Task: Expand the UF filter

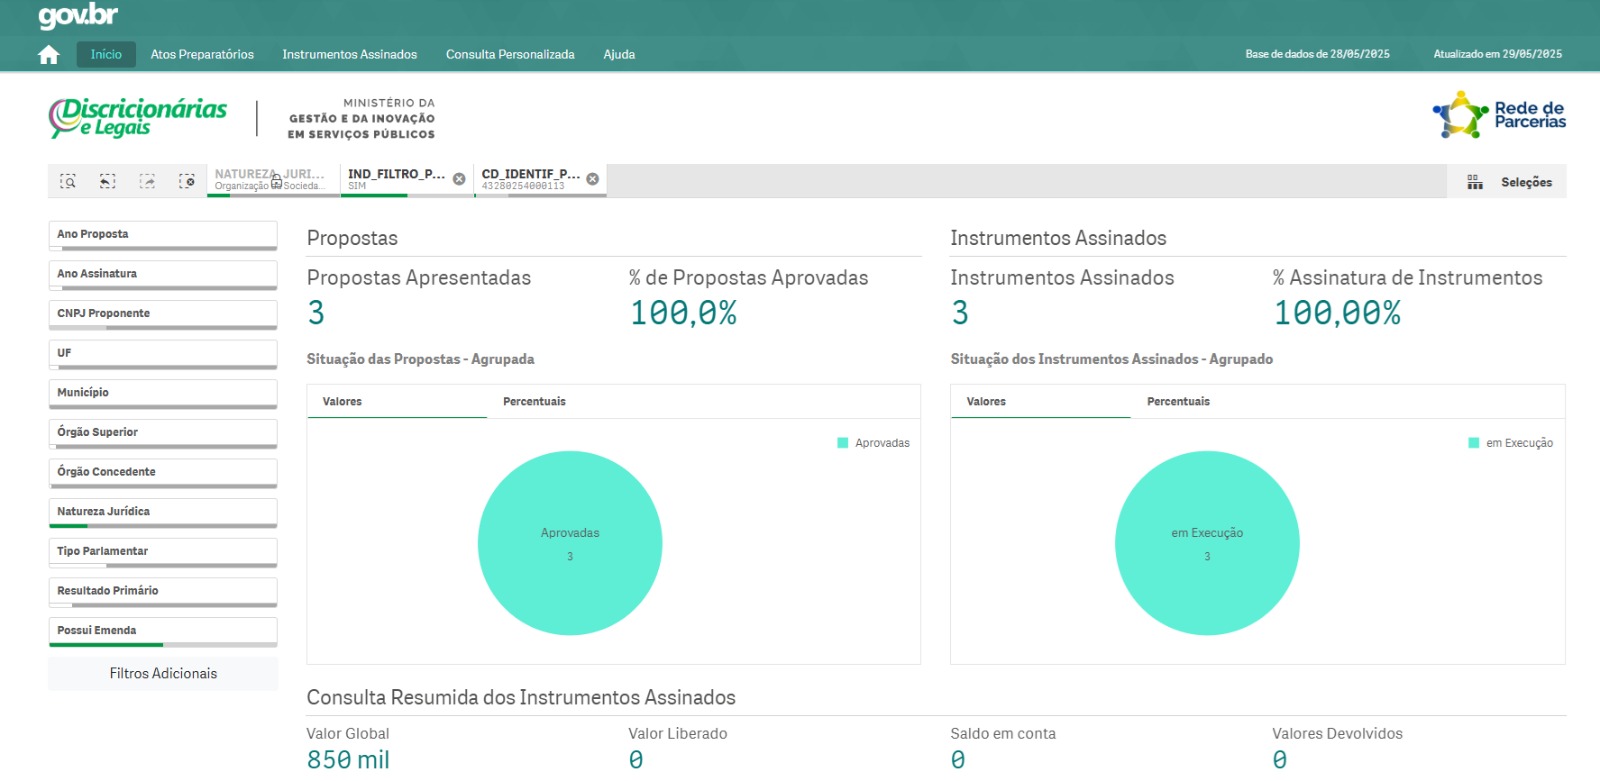Action: pos(163,354)
